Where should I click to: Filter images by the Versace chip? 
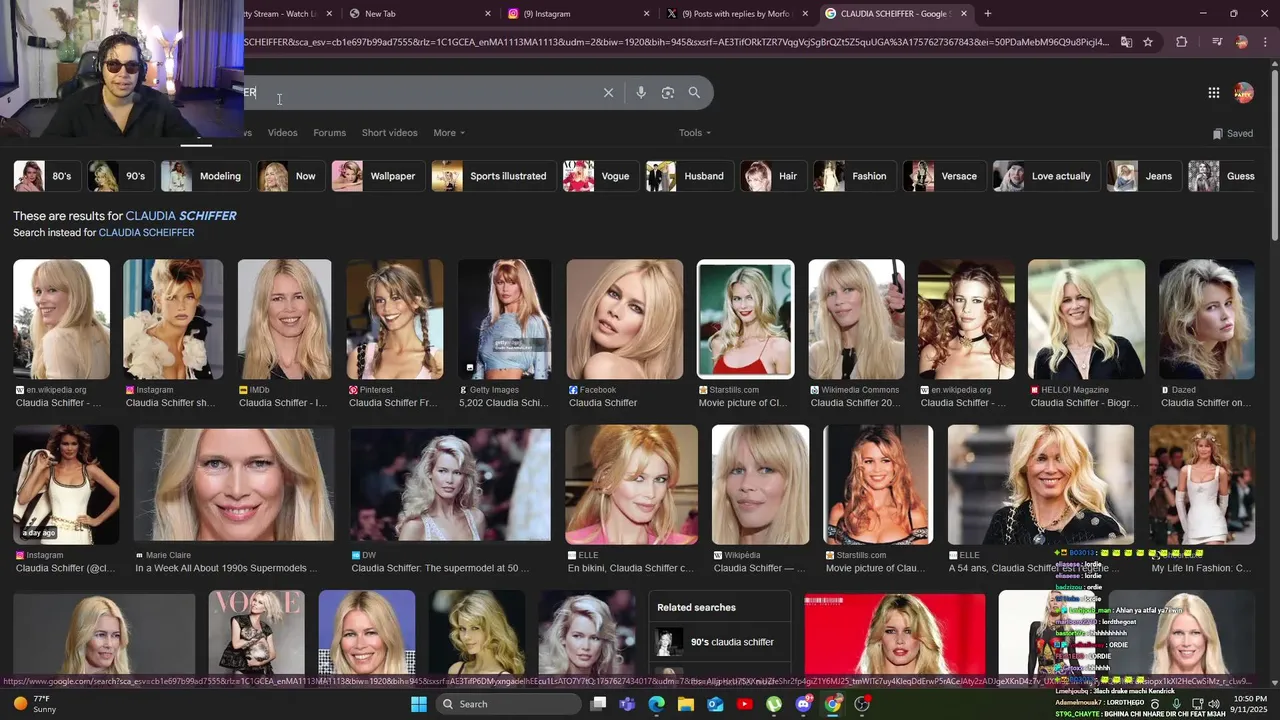(x=944, y=176)
